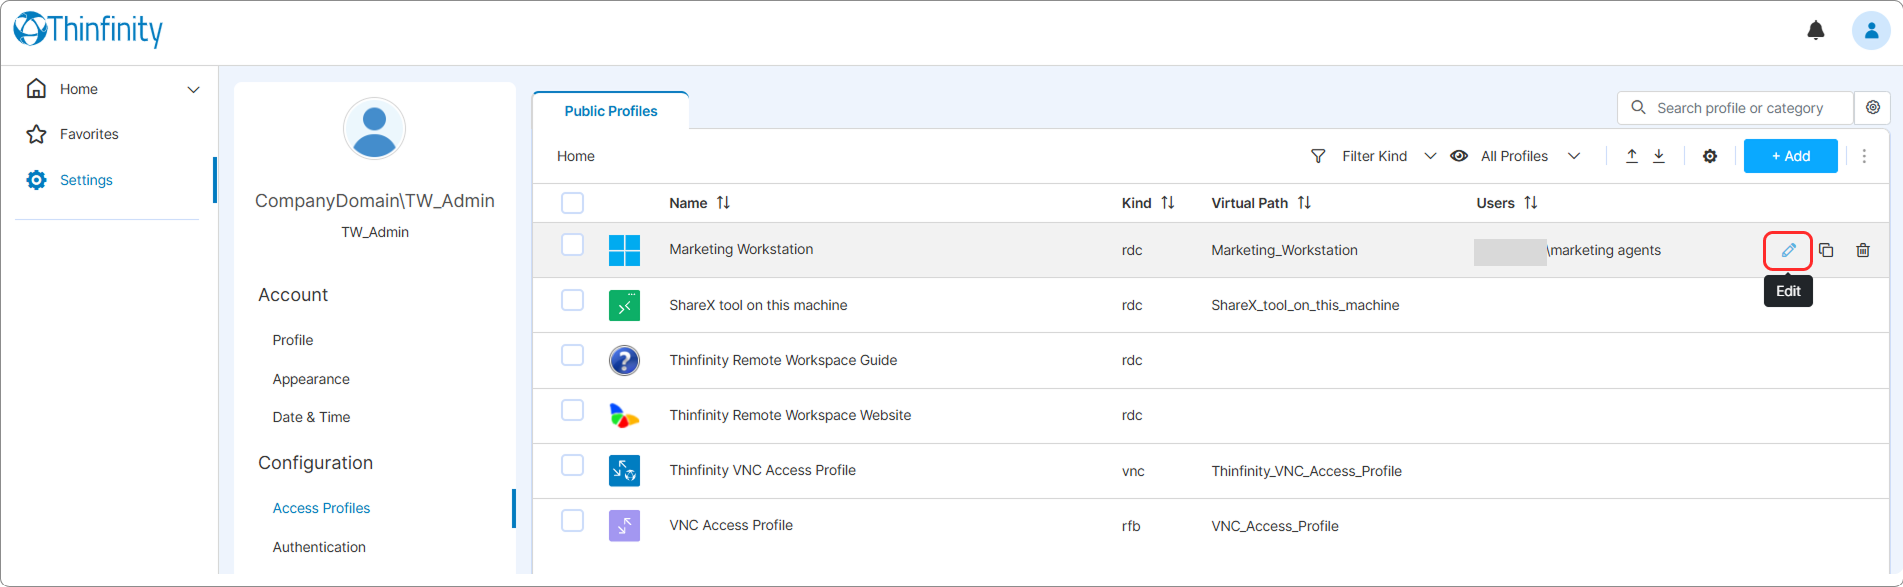Open Favorites in the sidebar
This screenshot has width=1903, height=587.
[89, 134]
